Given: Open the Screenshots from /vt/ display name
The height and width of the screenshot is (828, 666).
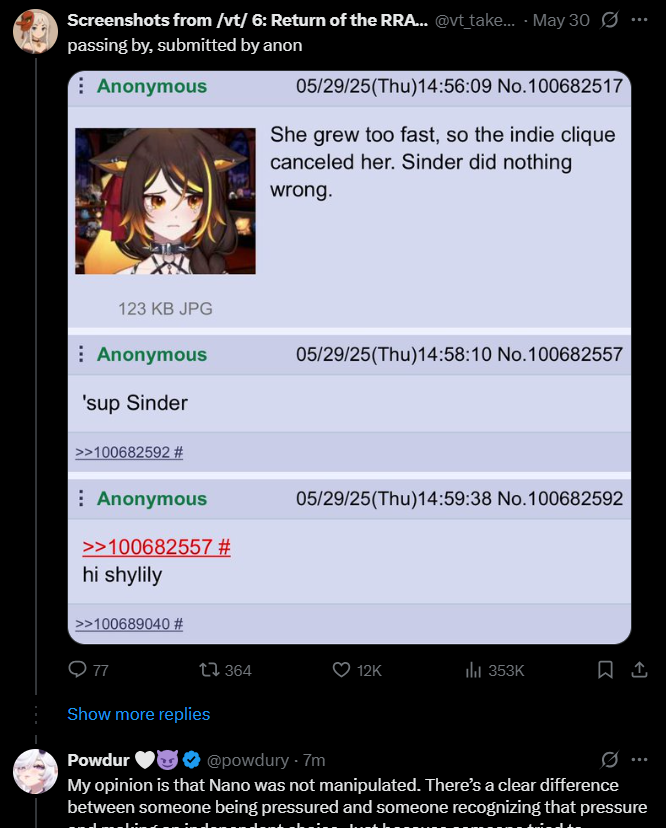Looking at the screenshot, I should click(247, 20).
